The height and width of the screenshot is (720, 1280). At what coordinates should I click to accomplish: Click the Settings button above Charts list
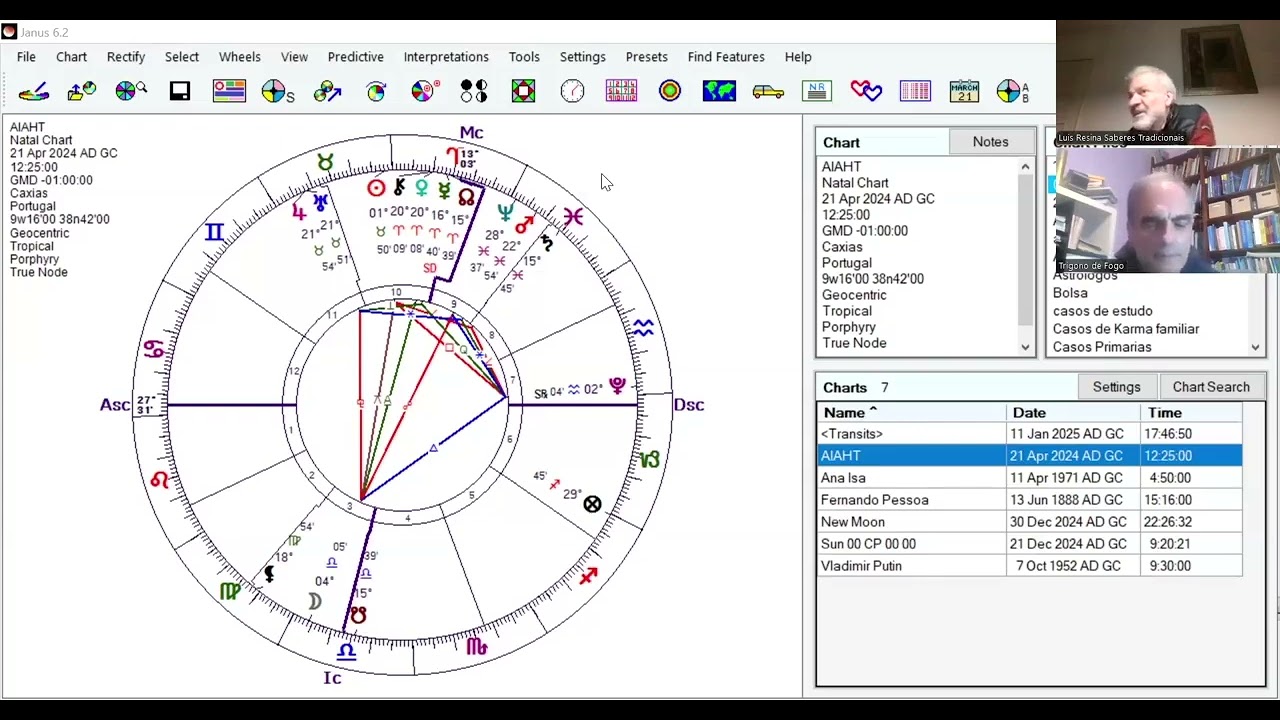[x=1116, y=387]
